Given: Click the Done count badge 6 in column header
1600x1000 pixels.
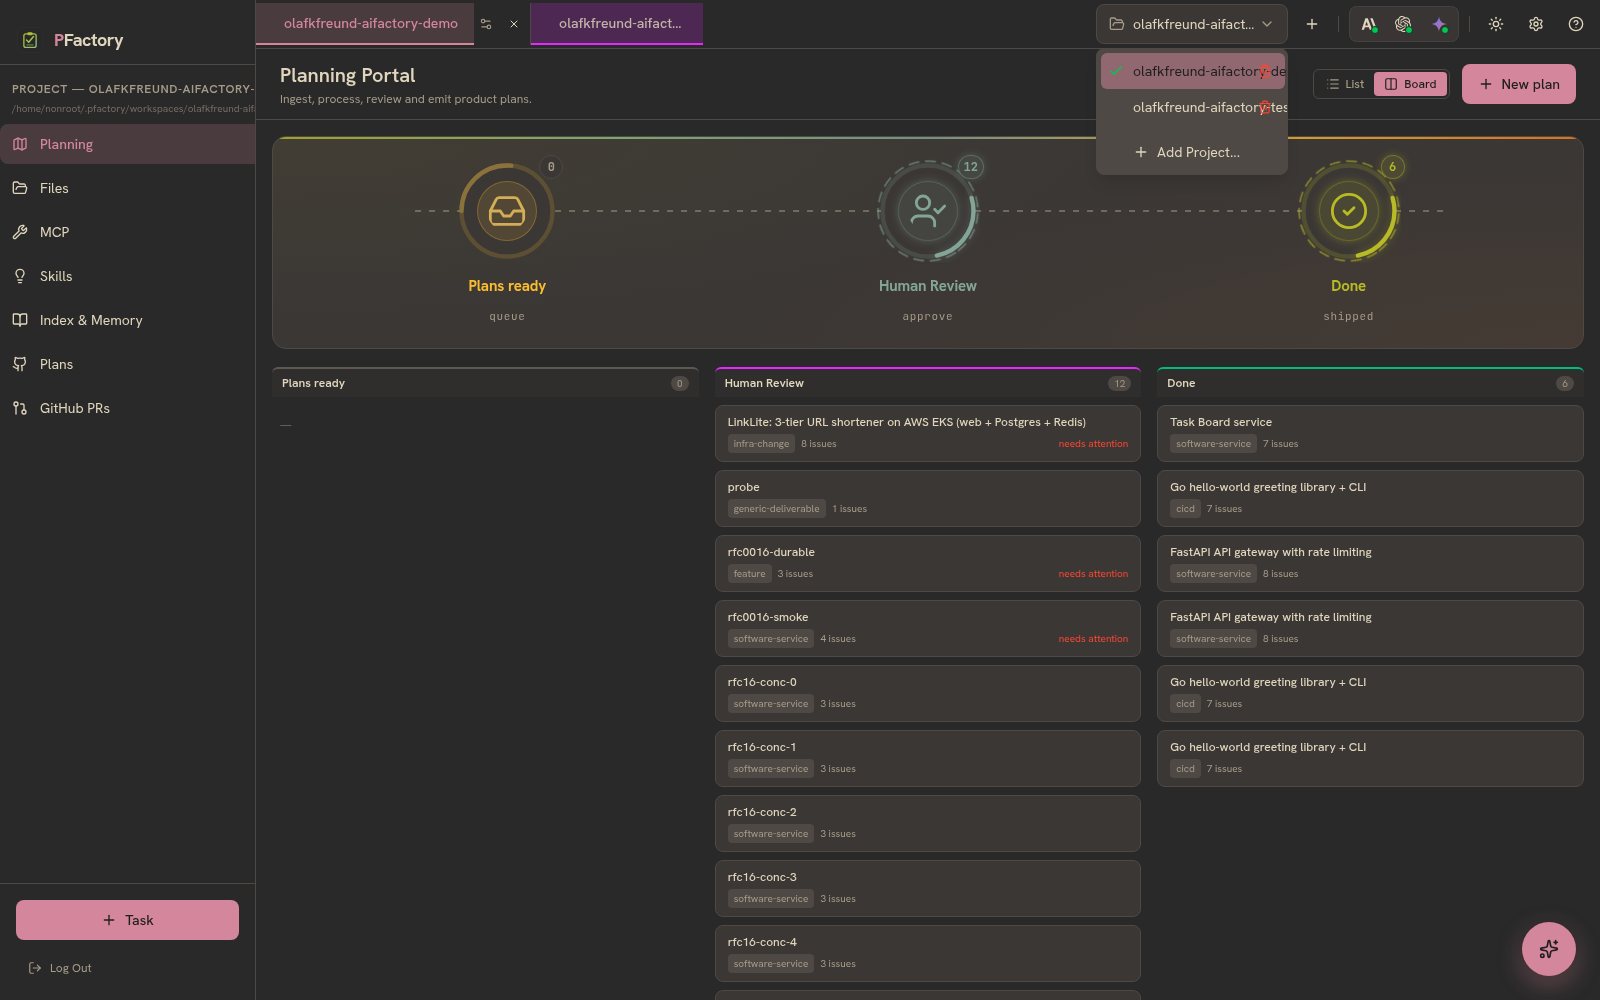Looking at the screenshot, I should click(x=1565, y=383).
